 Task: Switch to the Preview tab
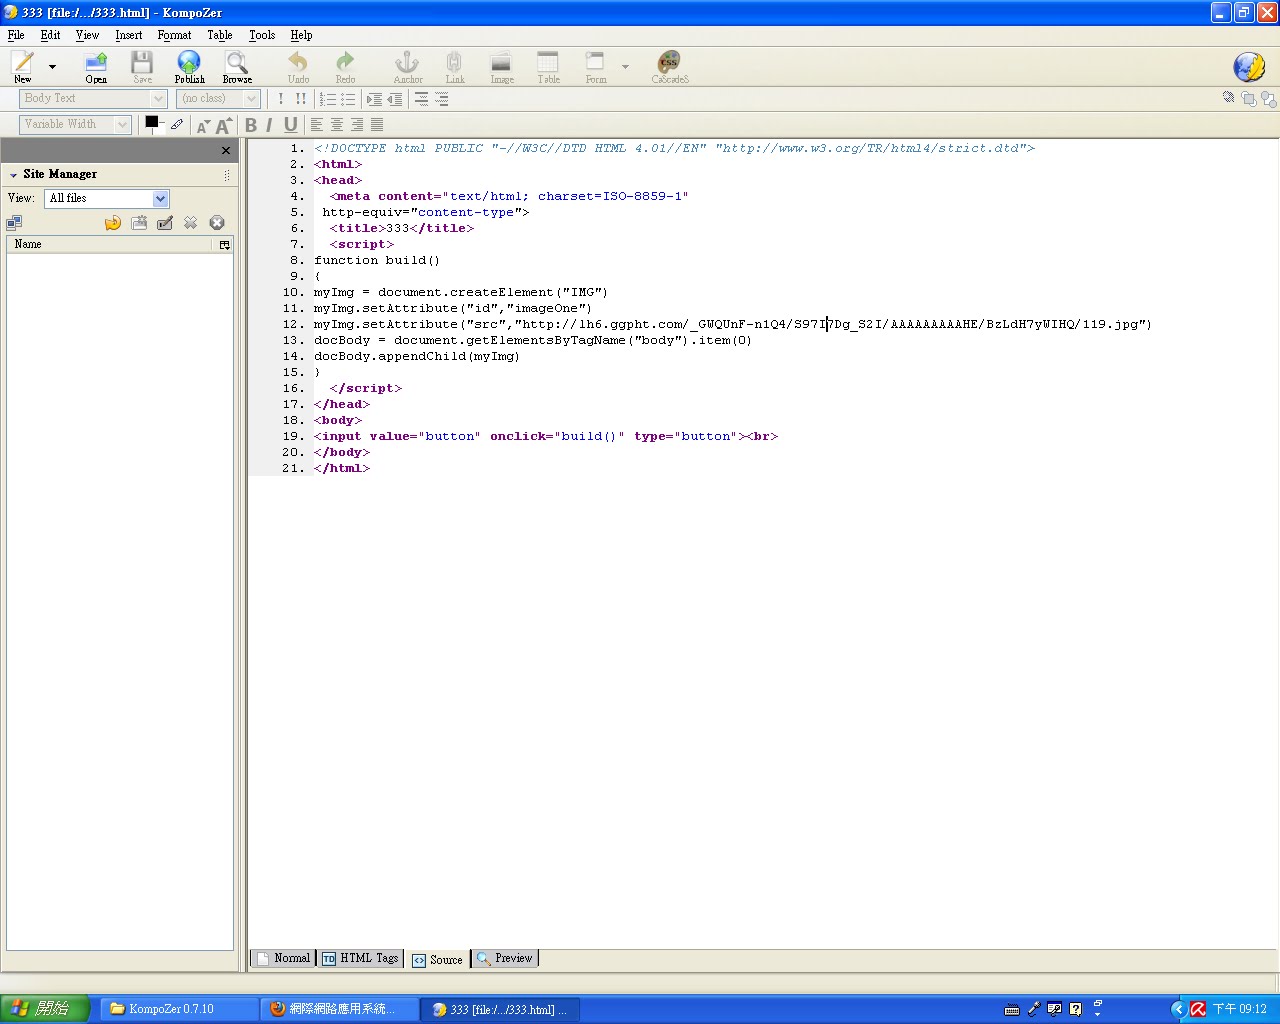505,958
